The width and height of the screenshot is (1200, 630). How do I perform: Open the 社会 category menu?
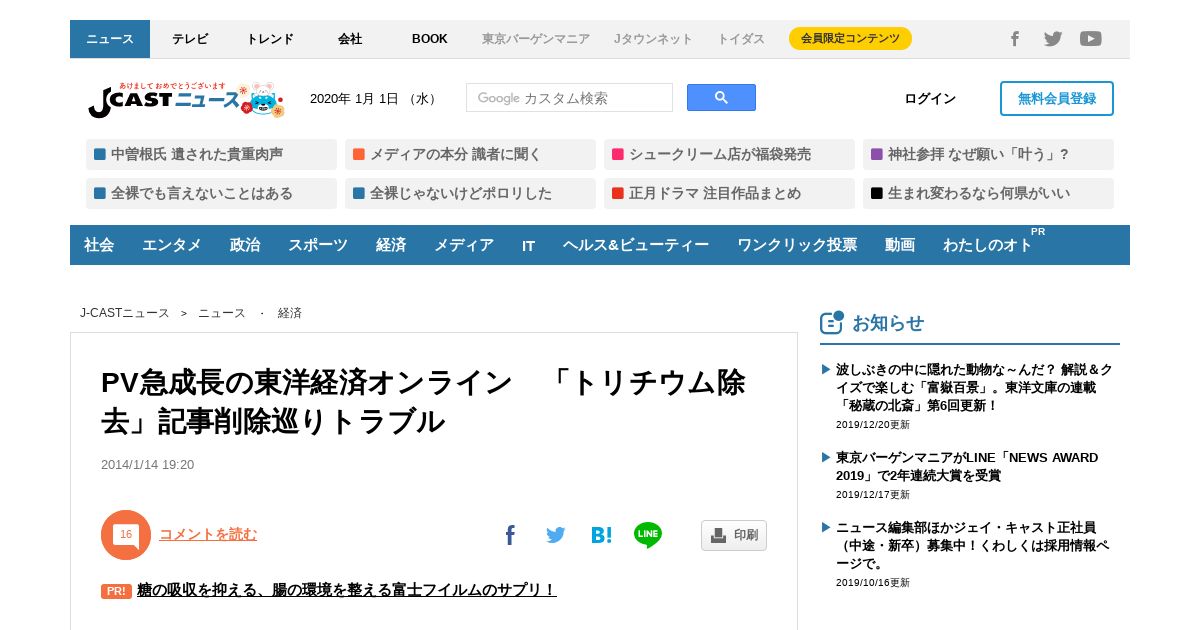pos(99,245)
